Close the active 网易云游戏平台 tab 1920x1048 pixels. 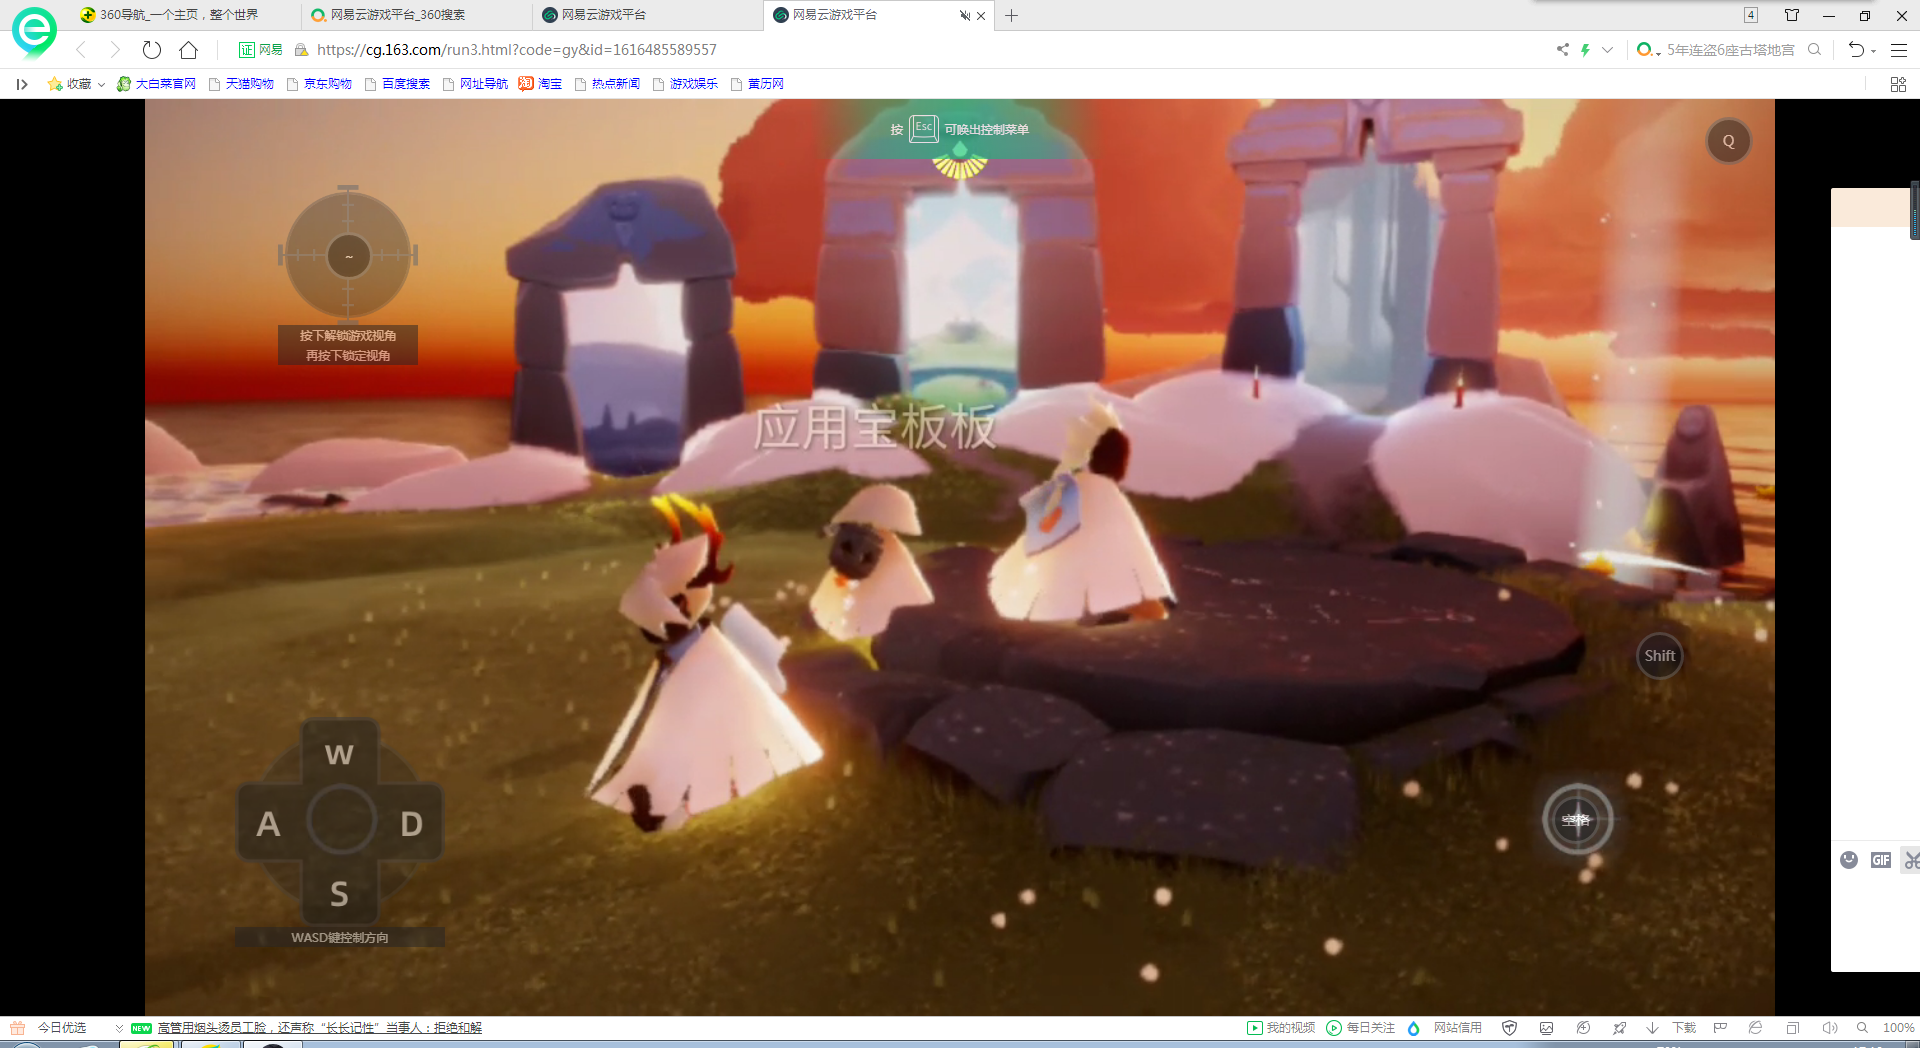[981, 16]
